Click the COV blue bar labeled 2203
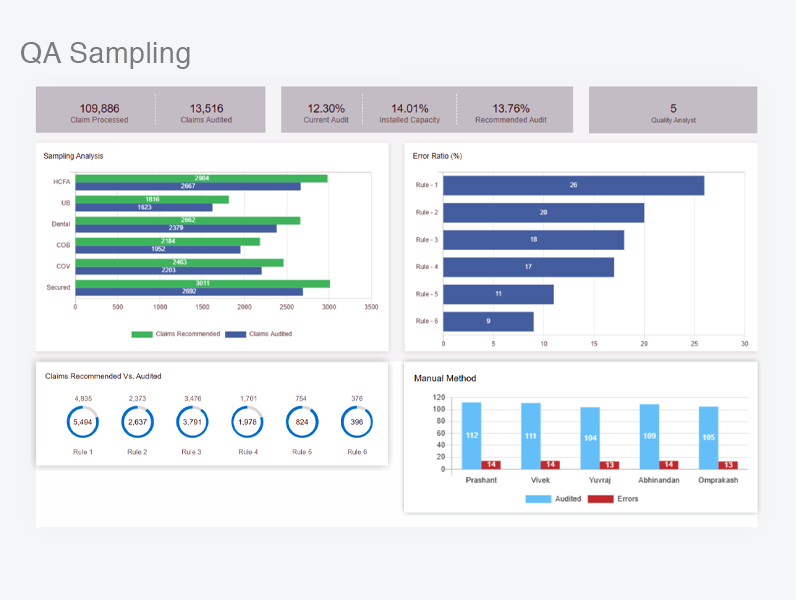 click(169, 271)
